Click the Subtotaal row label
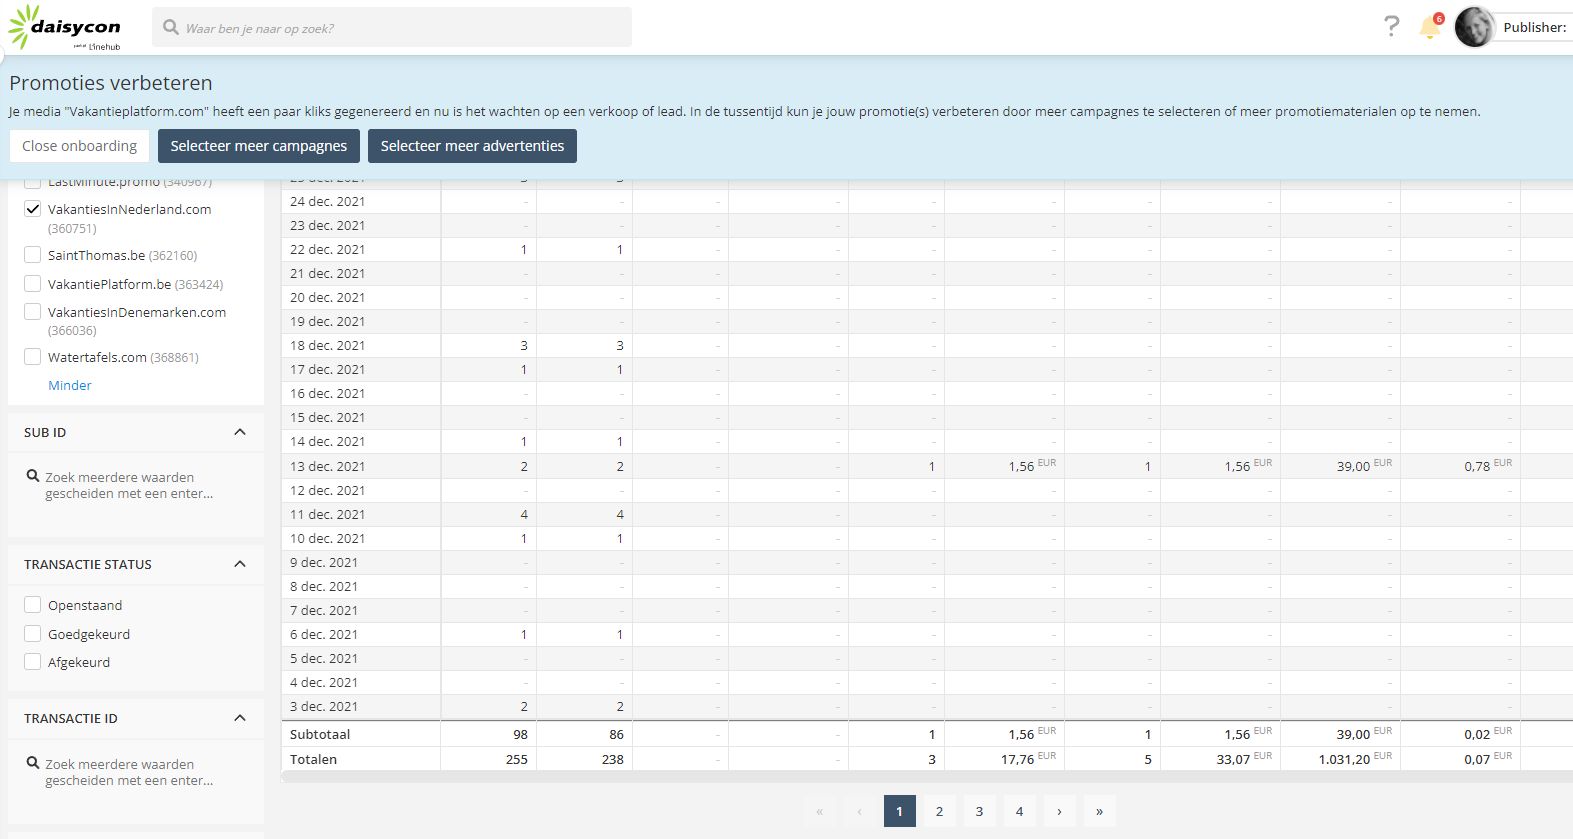1573x839 pixels. (320, 734)
